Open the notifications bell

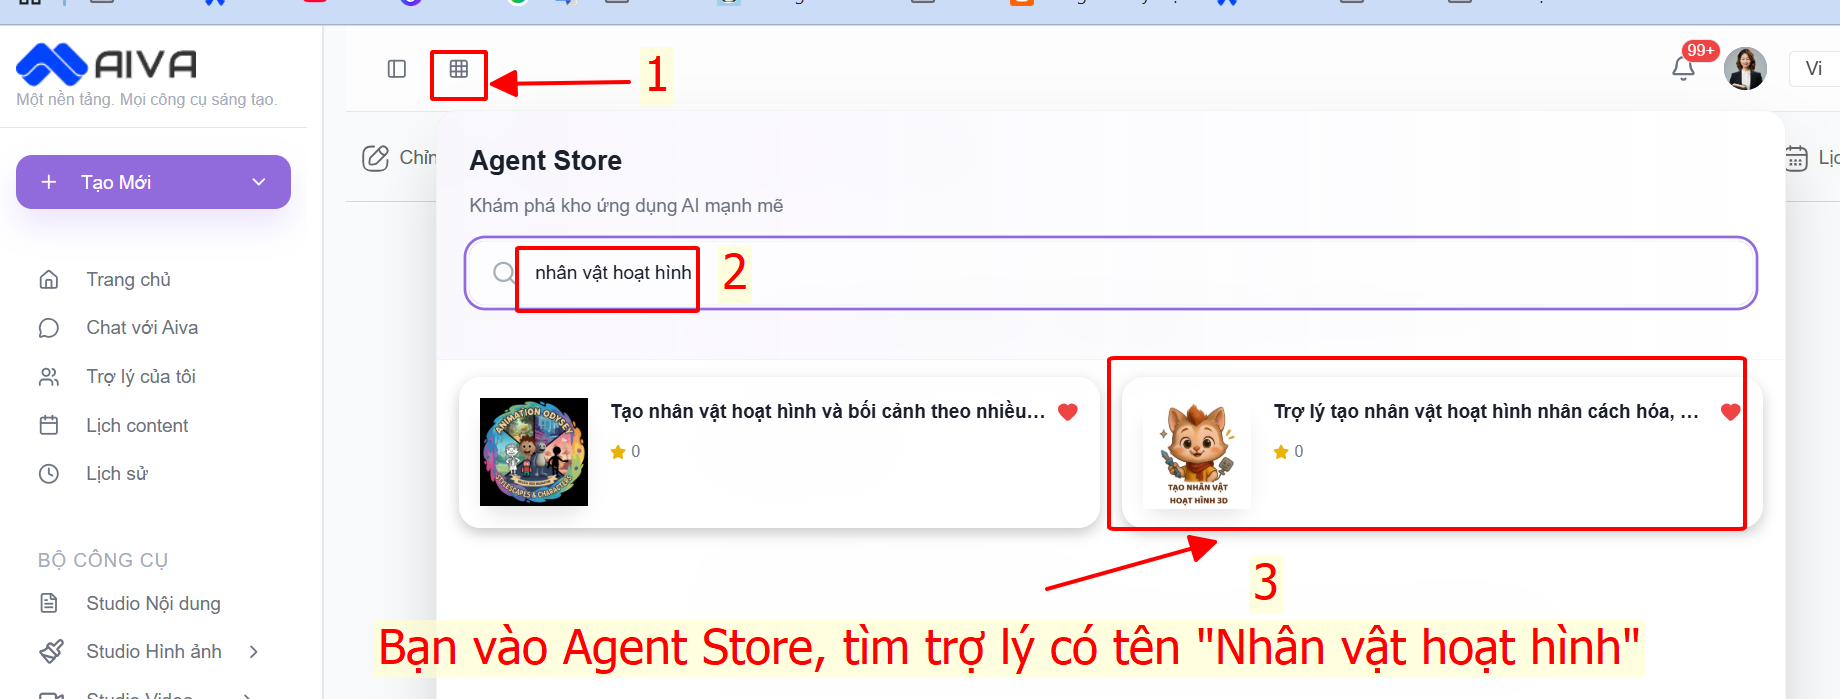click(x=1683, y=68)
